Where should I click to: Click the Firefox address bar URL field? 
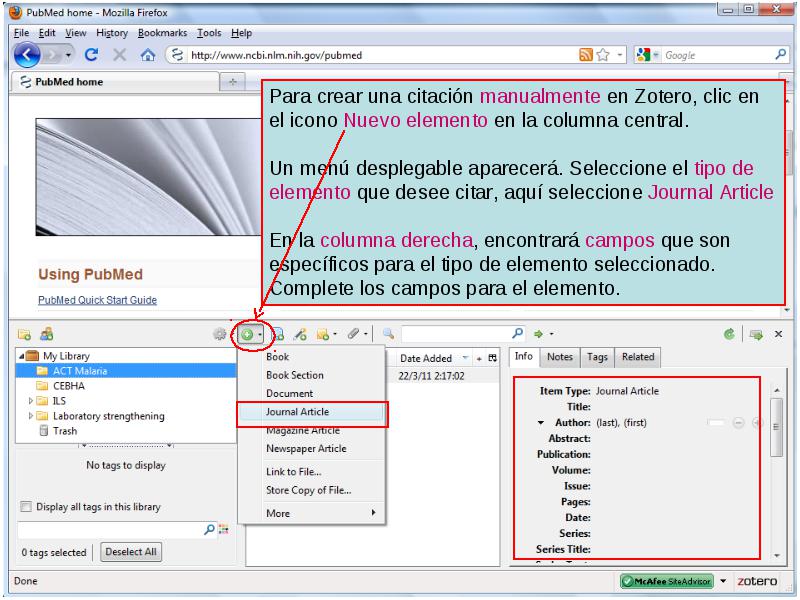(x=383, y=55)
